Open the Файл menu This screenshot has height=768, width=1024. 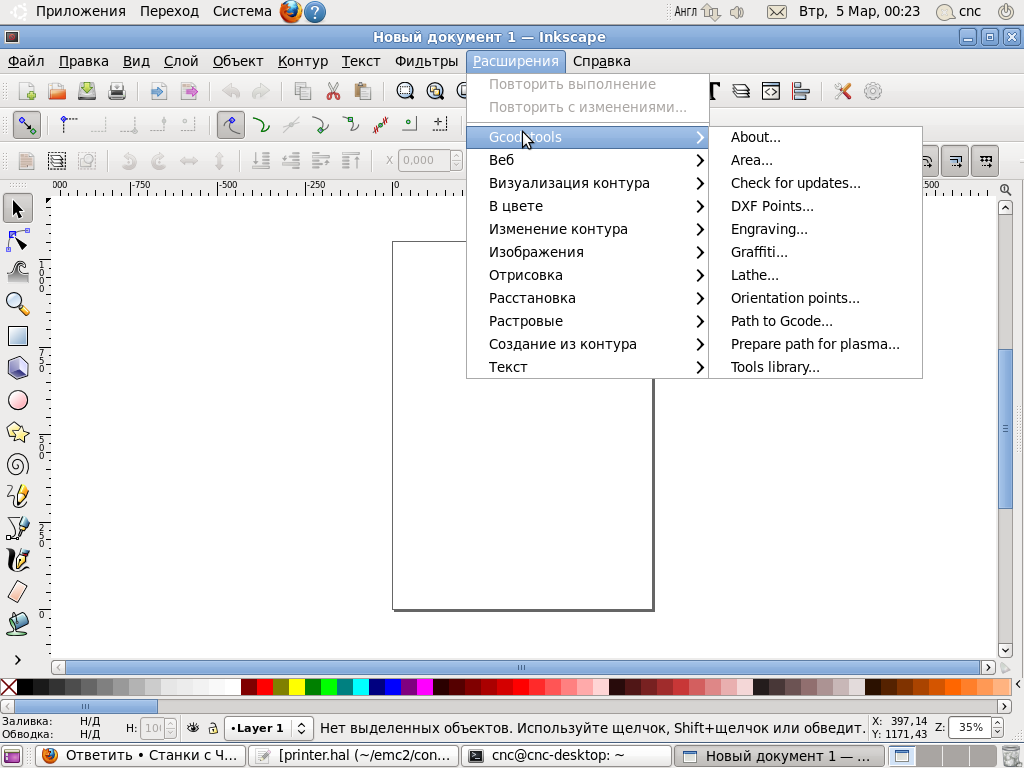coord(26,61)
